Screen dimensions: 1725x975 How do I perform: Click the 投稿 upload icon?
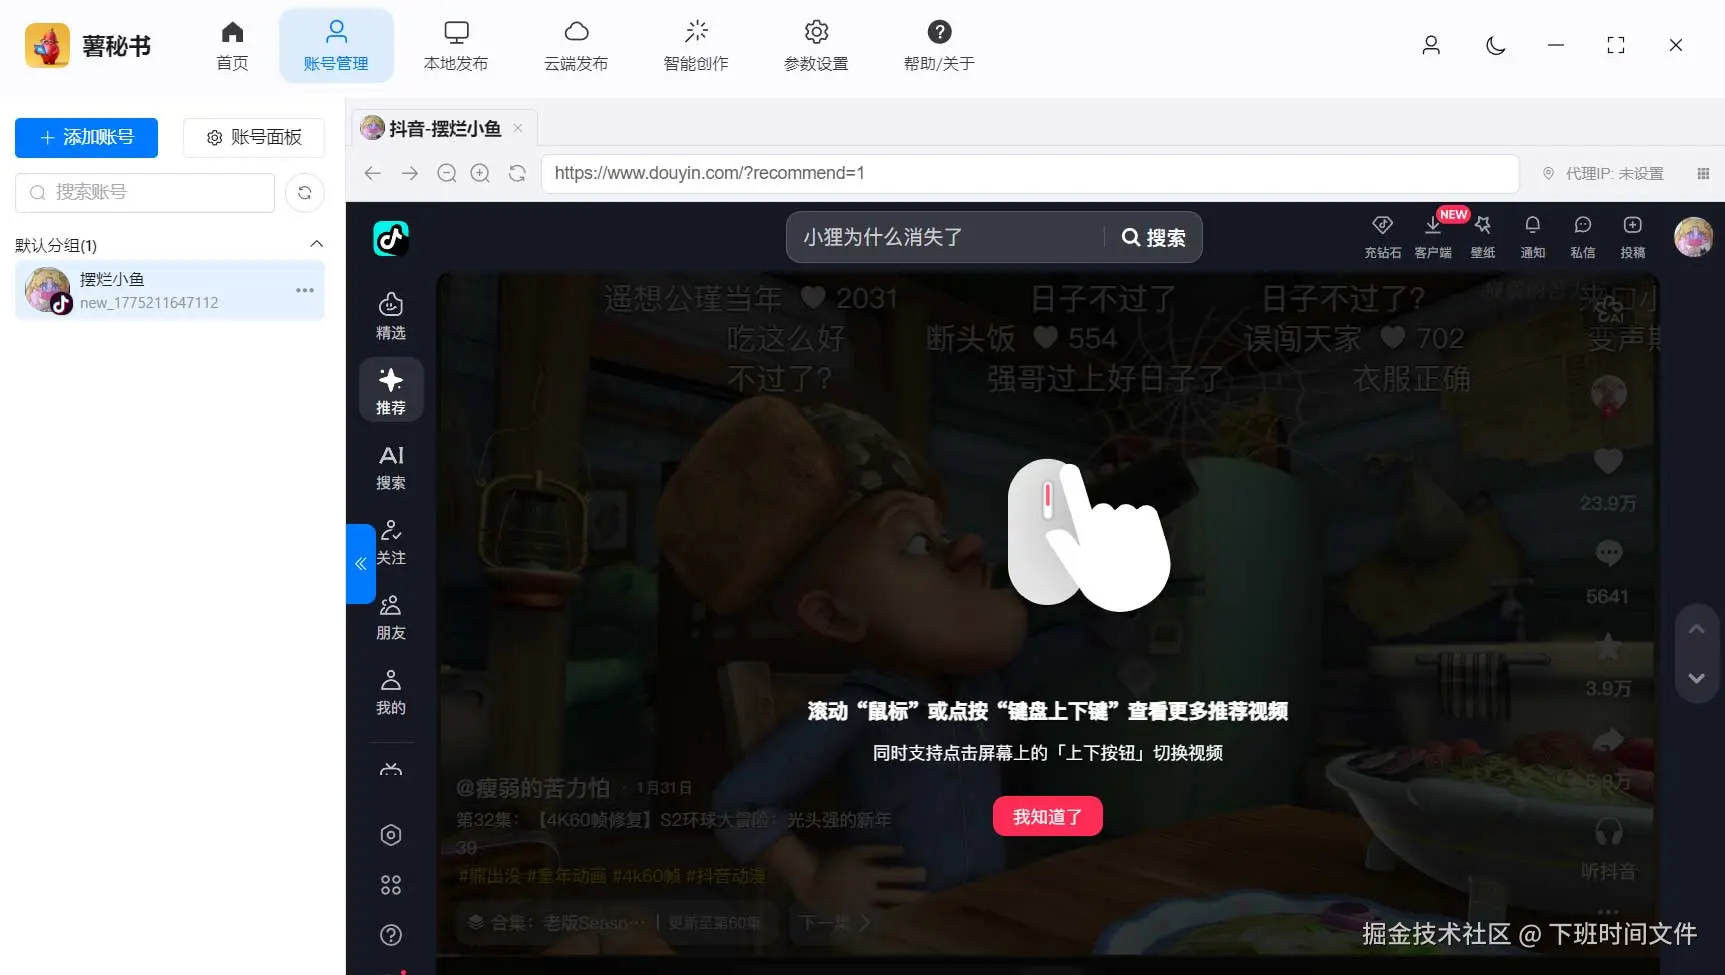click(x=1633, y=235)
